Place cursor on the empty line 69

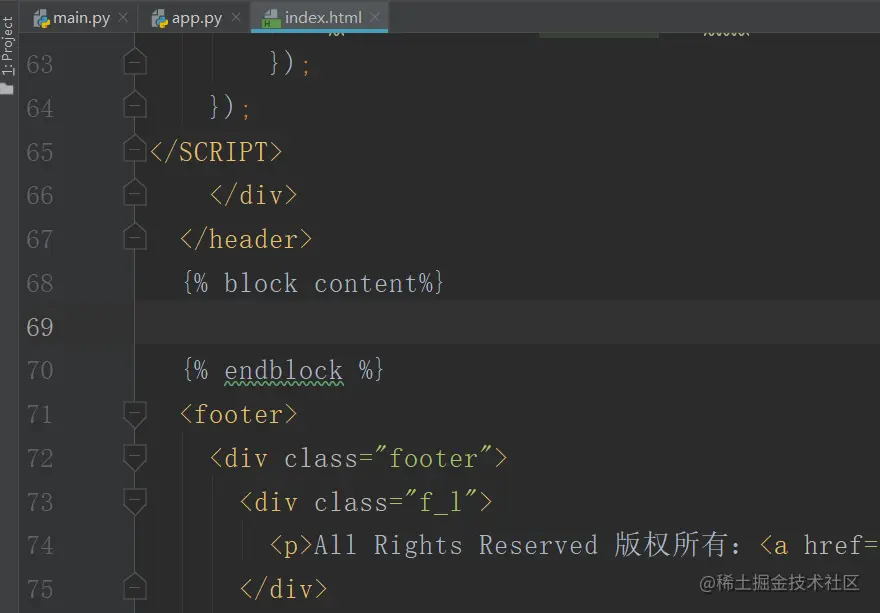[x=507, y=322]
